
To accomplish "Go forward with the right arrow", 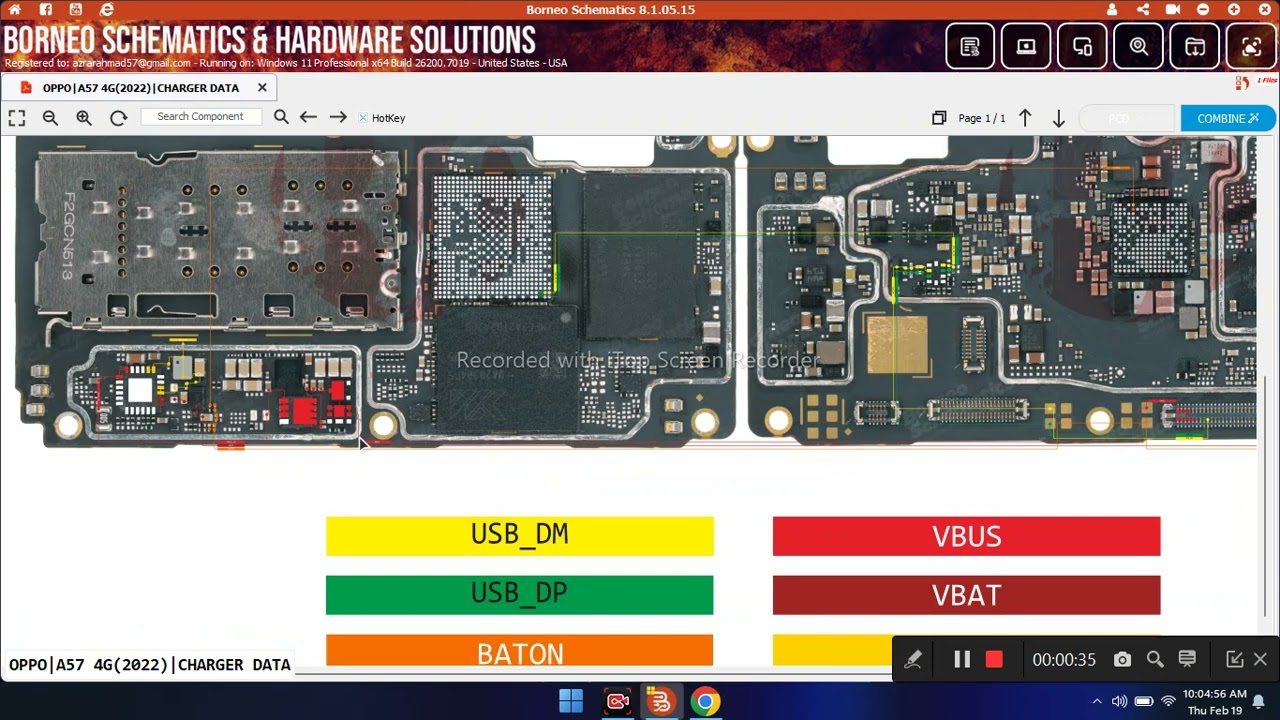I will (x=338, y=117).
